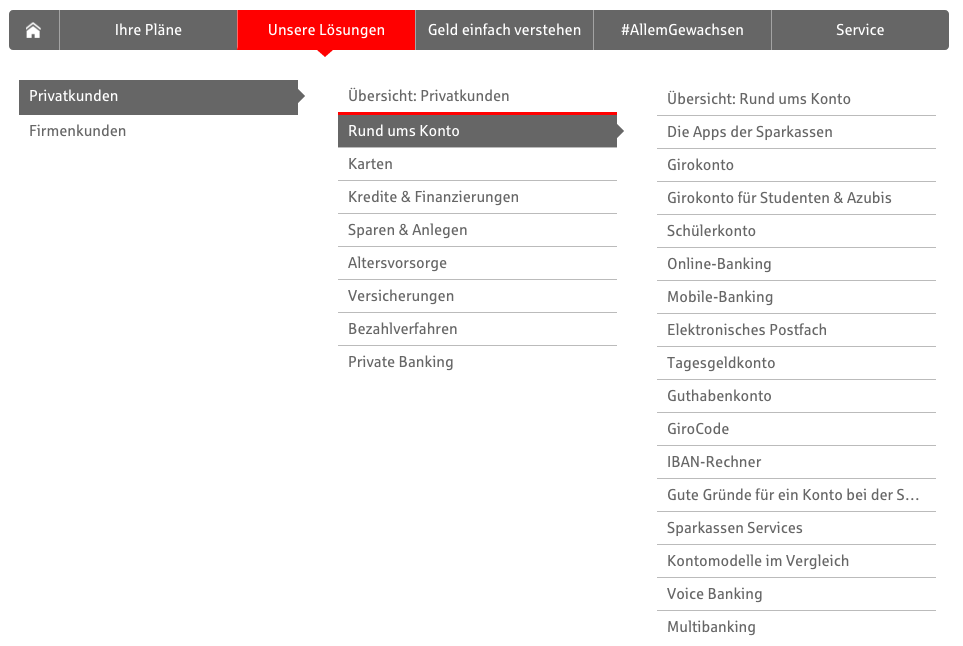Click the home icon in navigation bar
The image size is (963, 646).
click(x=34, y=30)
